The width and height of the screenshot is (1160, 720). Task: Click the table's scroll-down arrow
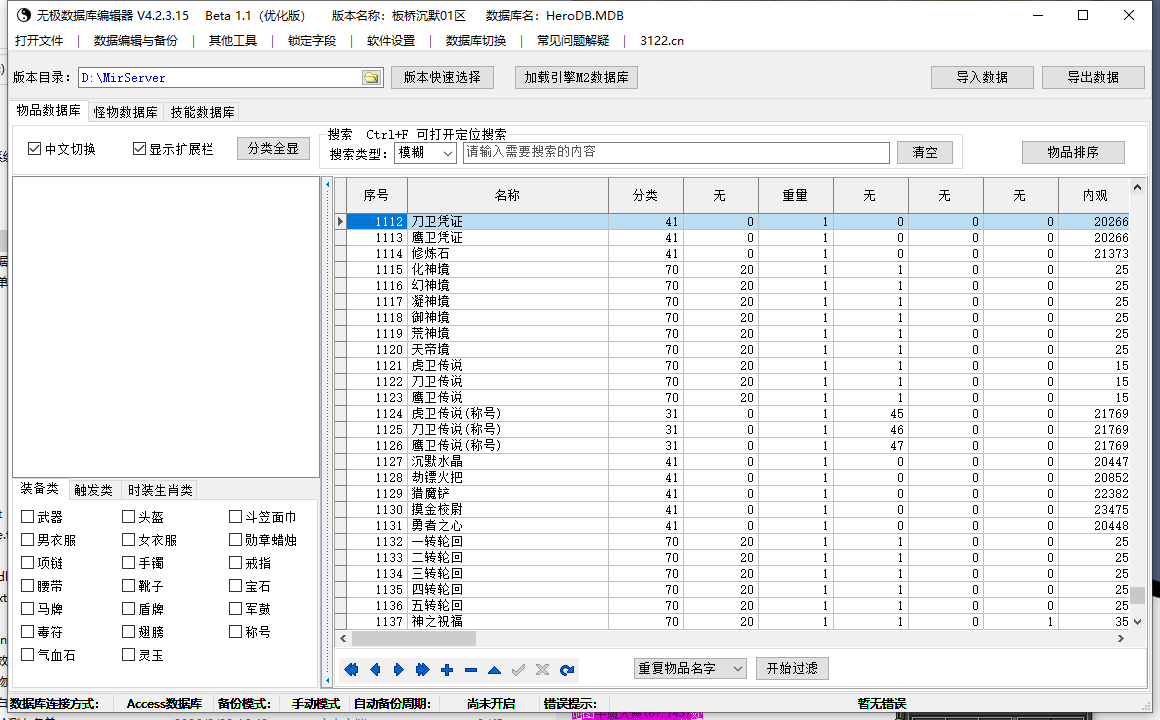coord(1138,622)
